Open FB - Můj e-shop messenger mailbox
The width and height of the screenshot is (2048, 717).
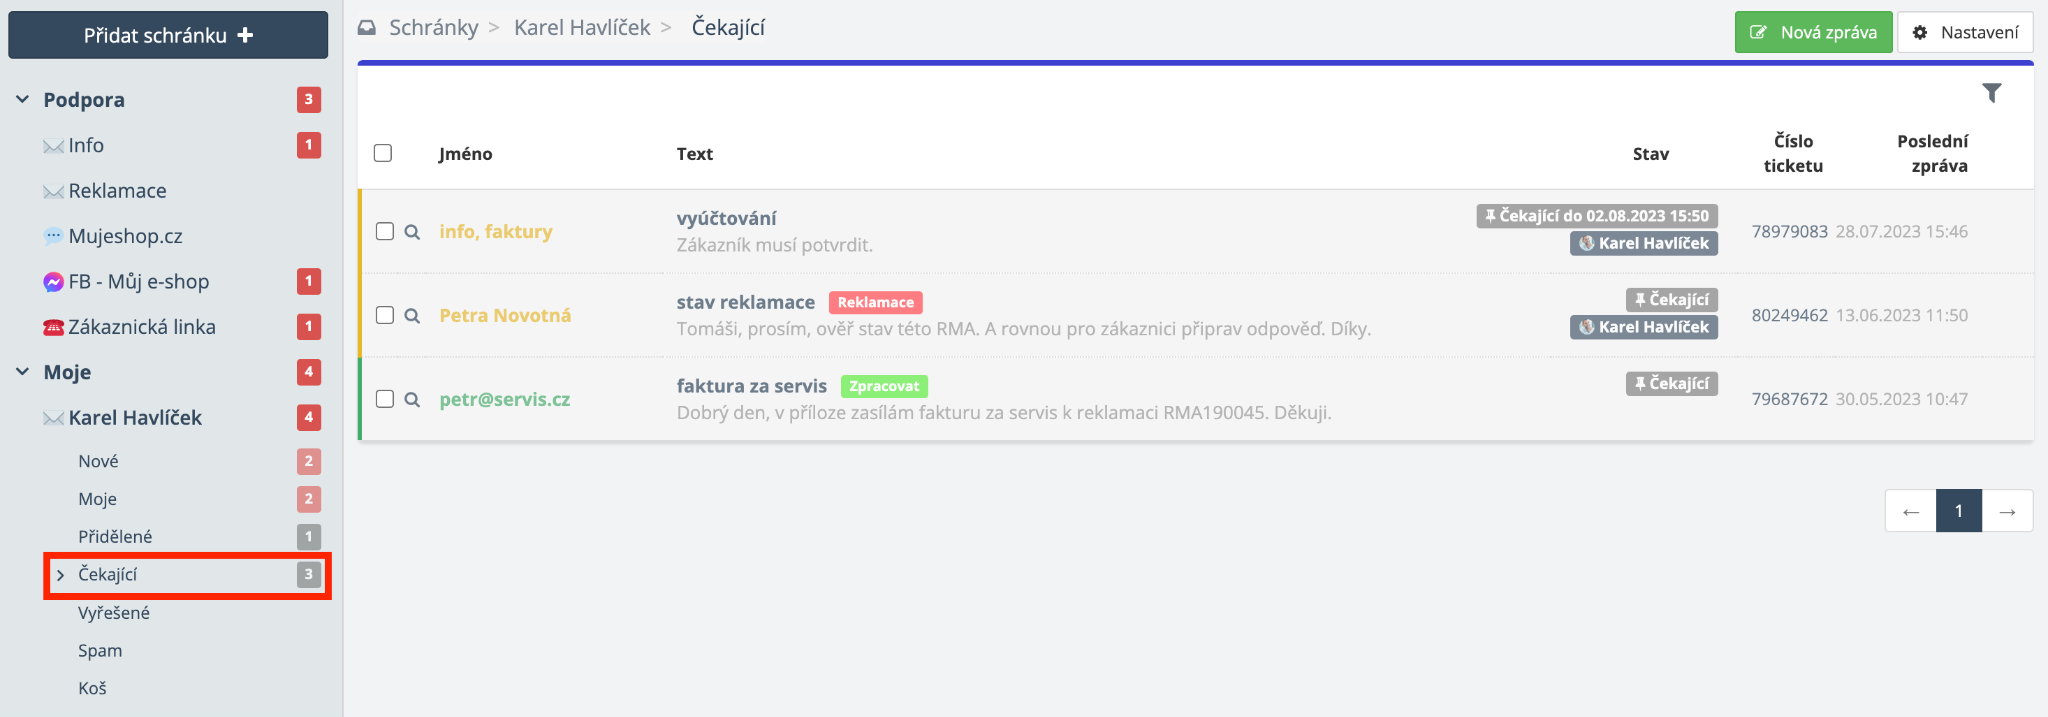[138, 282]
